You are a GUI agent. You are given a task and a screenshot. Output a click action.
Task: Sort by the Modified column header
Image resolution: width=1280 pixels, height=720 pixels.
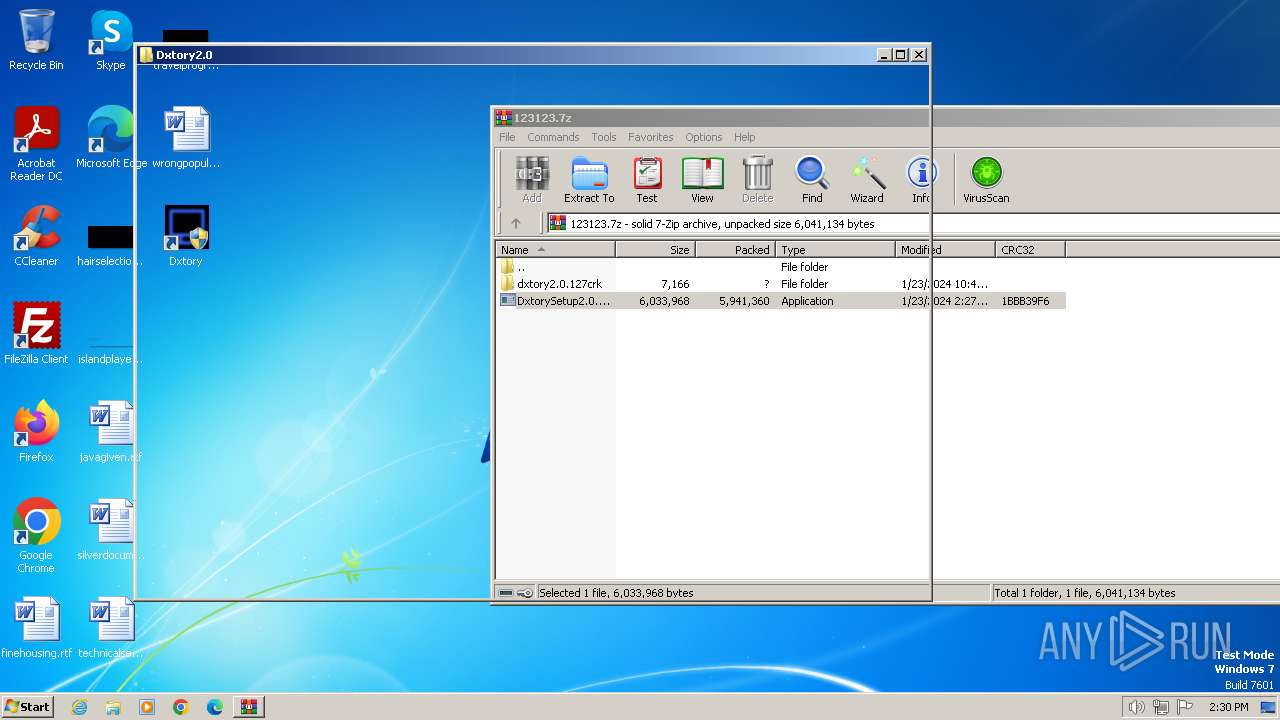945,250
